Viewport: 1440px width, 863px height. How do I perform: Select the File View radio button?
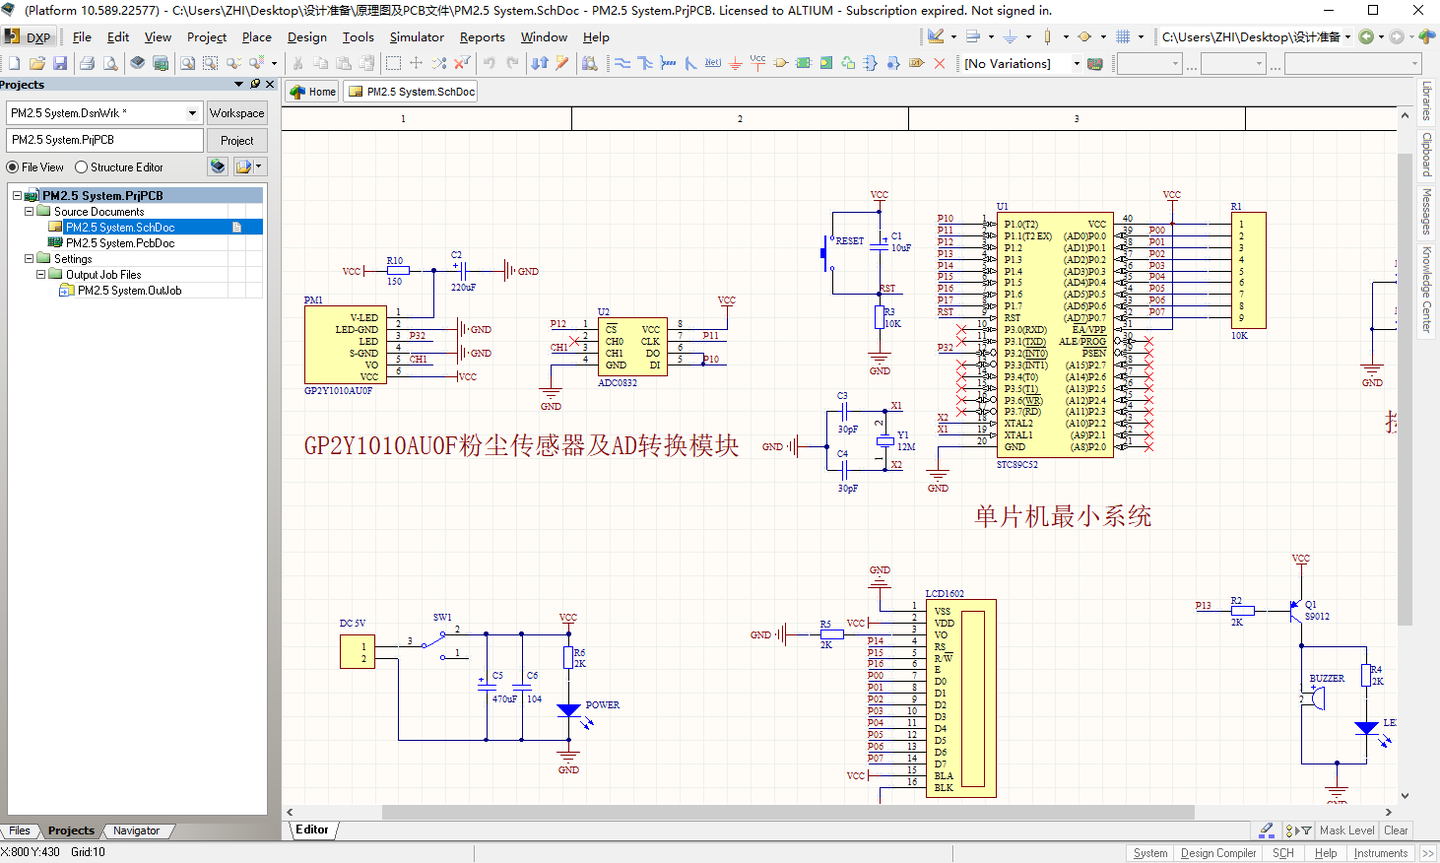pos(11,166)
